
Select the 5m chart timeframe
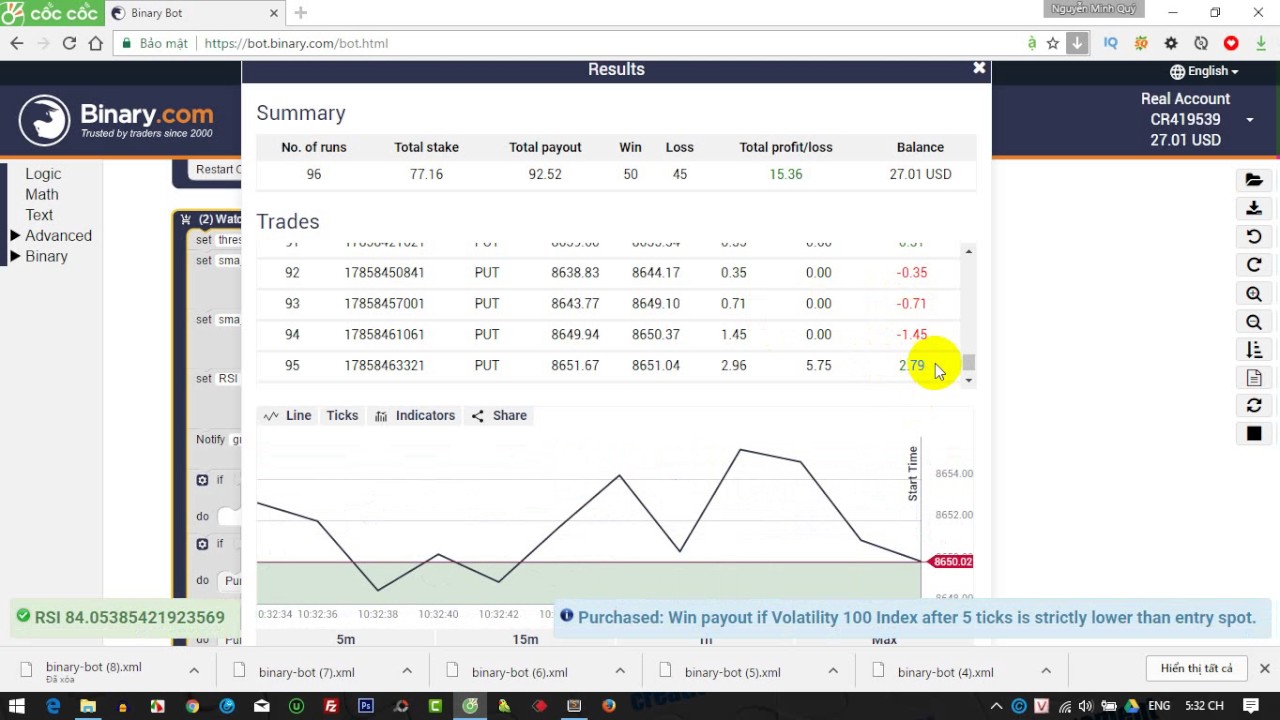346,639
